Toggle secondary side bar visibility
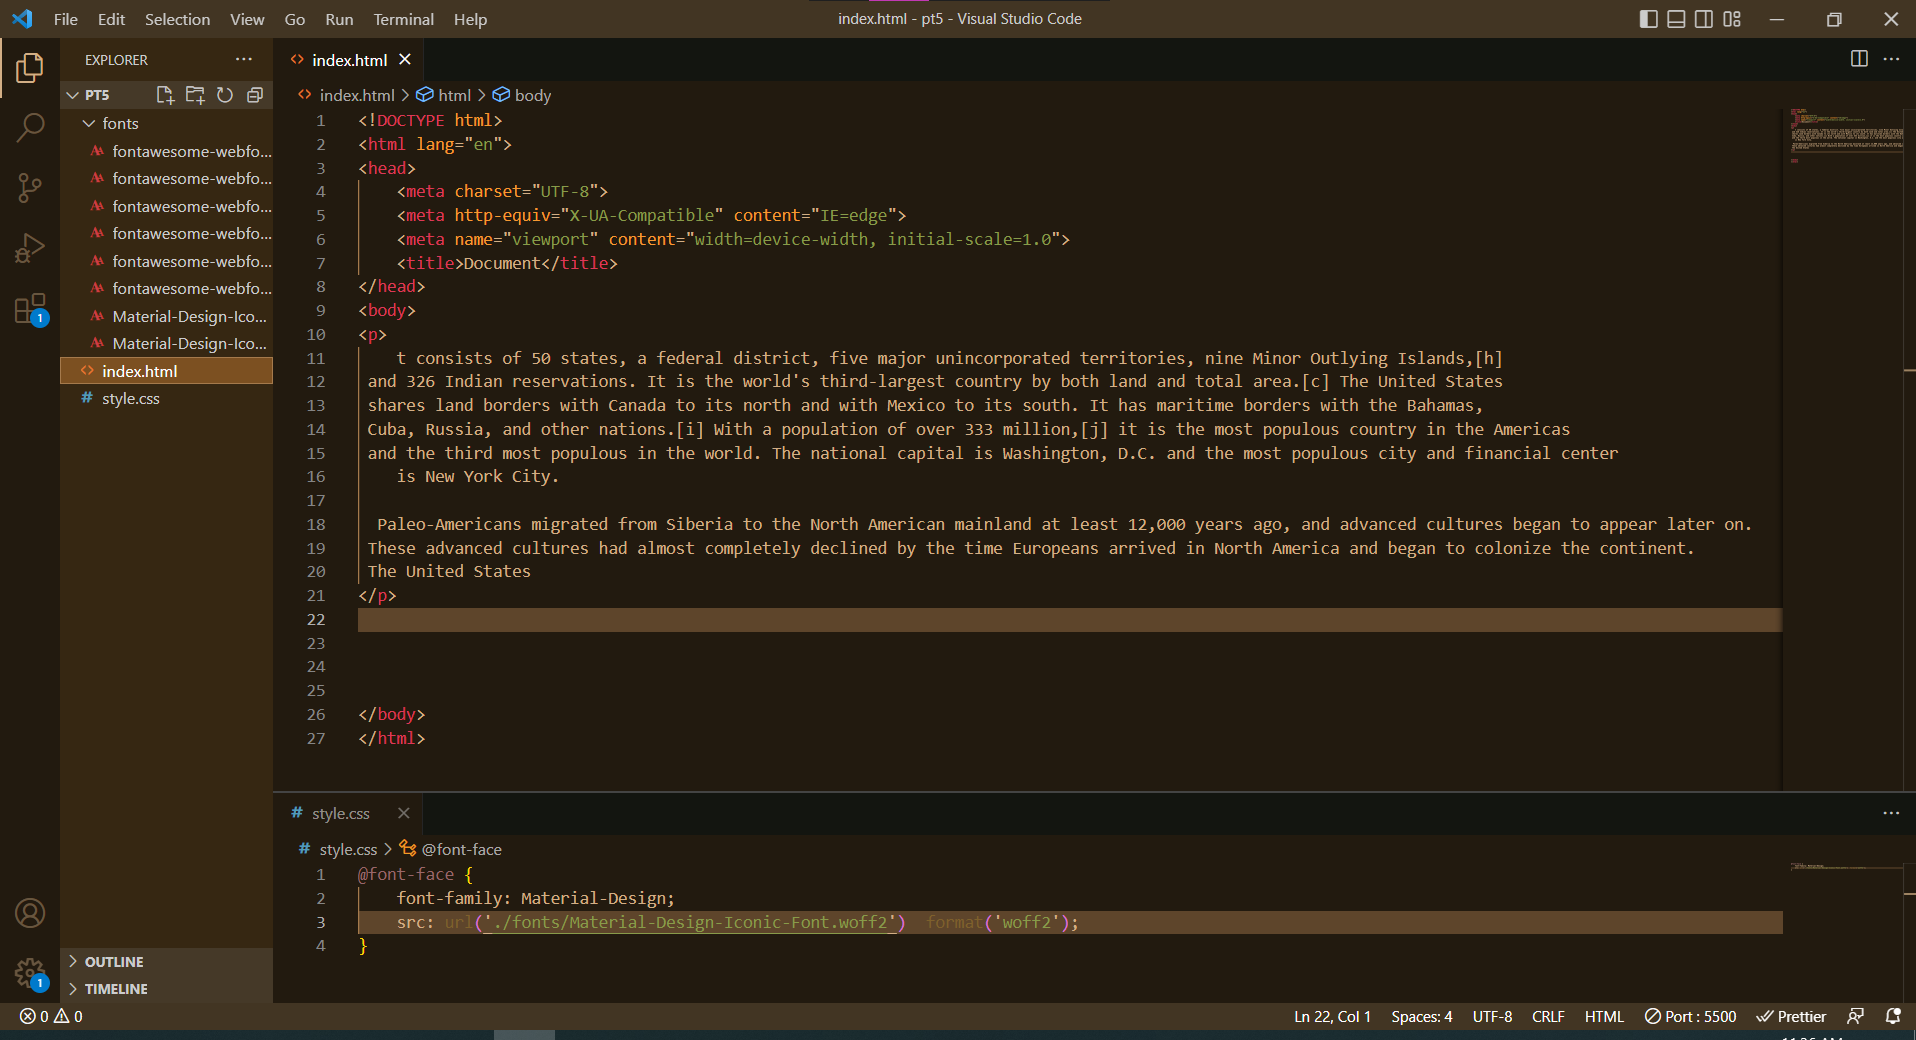The width and height of the screenshot is (1916, 1040). click(1704, 19)
